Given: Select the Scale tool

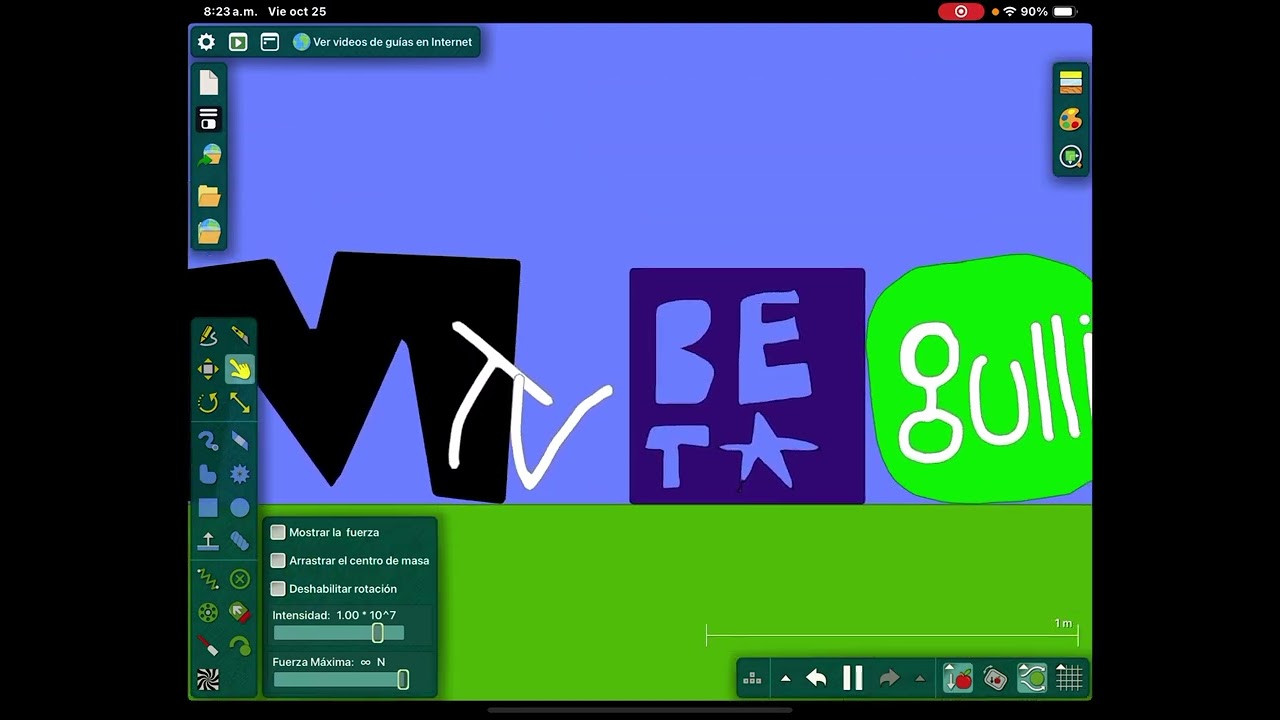Looking at the screenshot, I should pyautogui.click(x=240, y=402).
